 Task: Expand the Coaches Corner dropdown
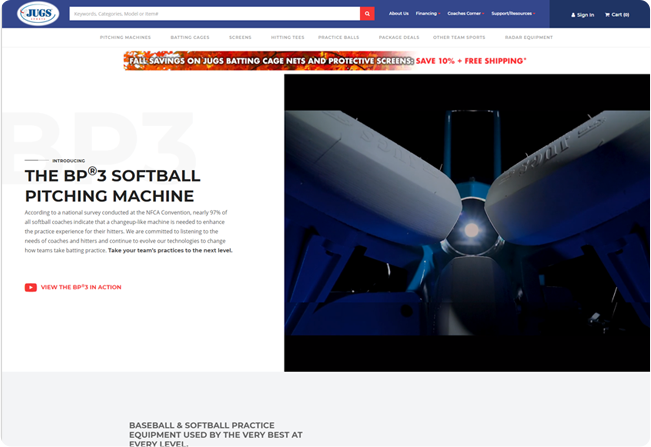pyautogui.click(x=465, y=14)
